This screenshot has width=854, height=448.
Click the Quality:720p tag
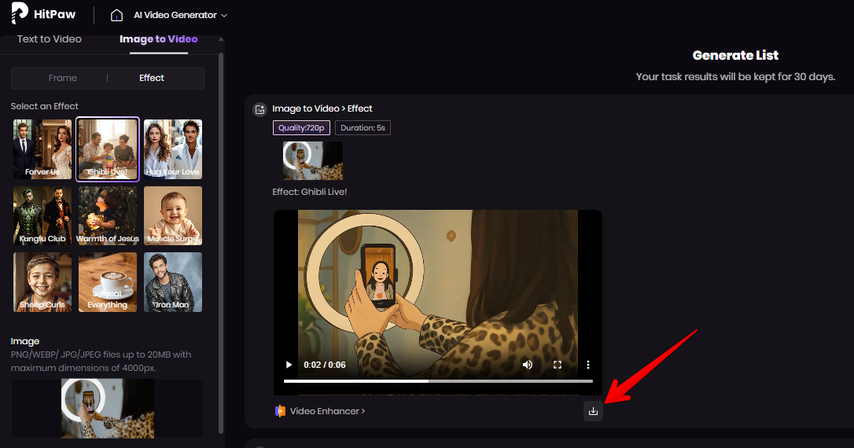click(x=301, y=128)
